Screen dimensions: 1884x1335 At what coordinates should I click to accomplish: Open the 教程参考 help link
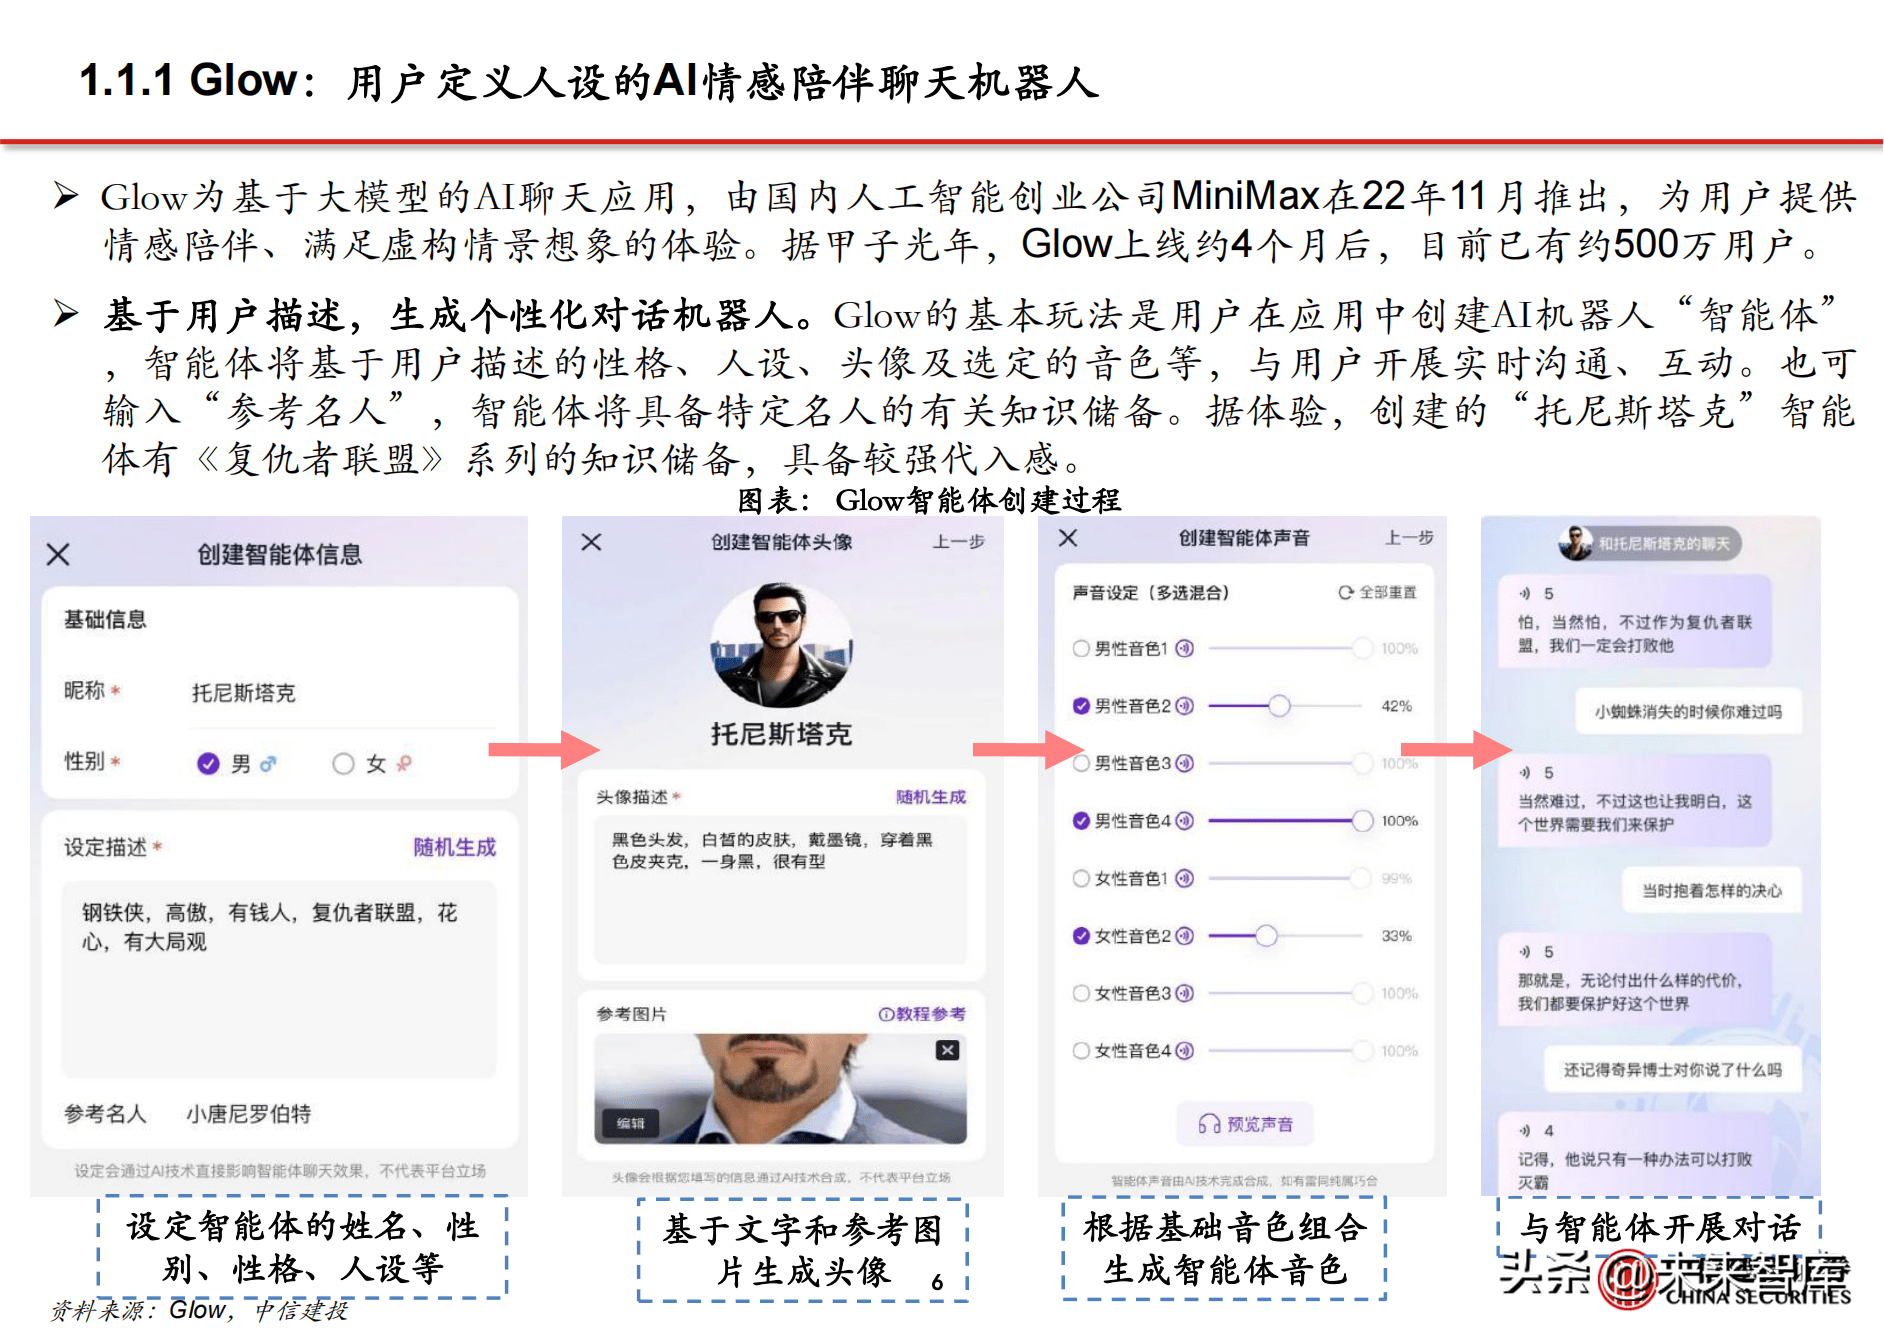click(x=922, y=1014)
